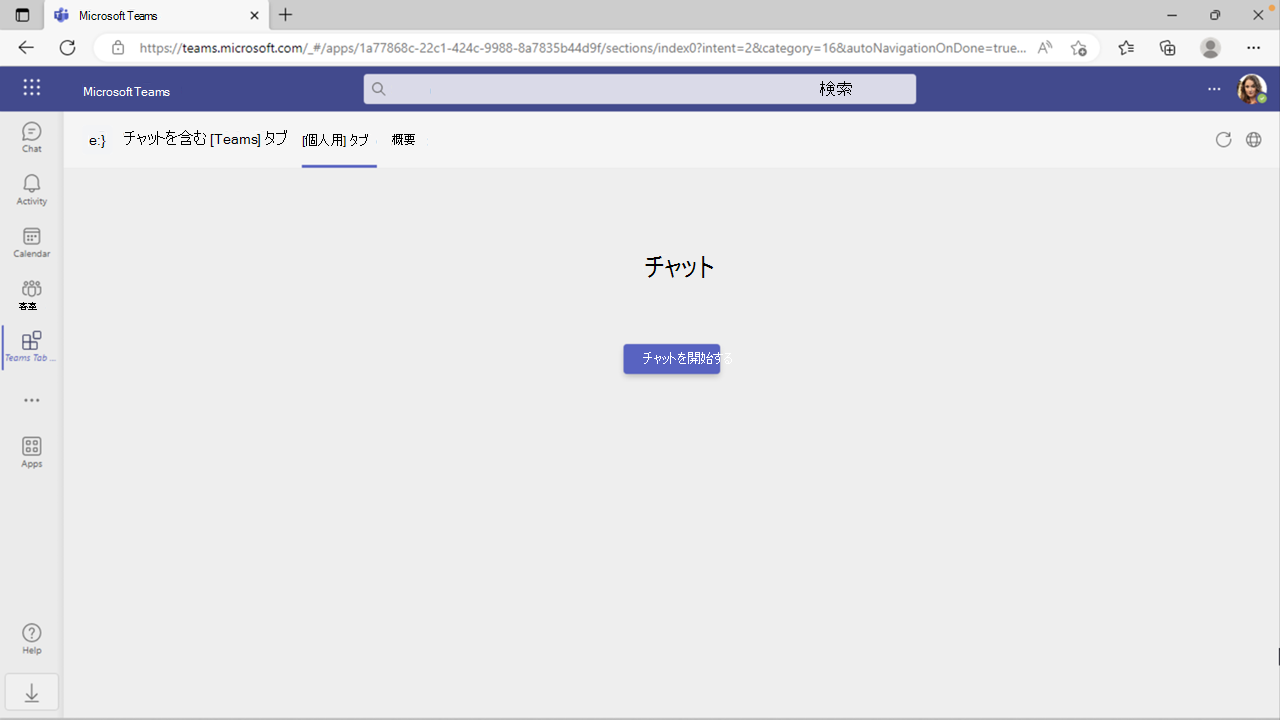Open browser profile icon
The image size is (1280, 720).
(1210, 48)
